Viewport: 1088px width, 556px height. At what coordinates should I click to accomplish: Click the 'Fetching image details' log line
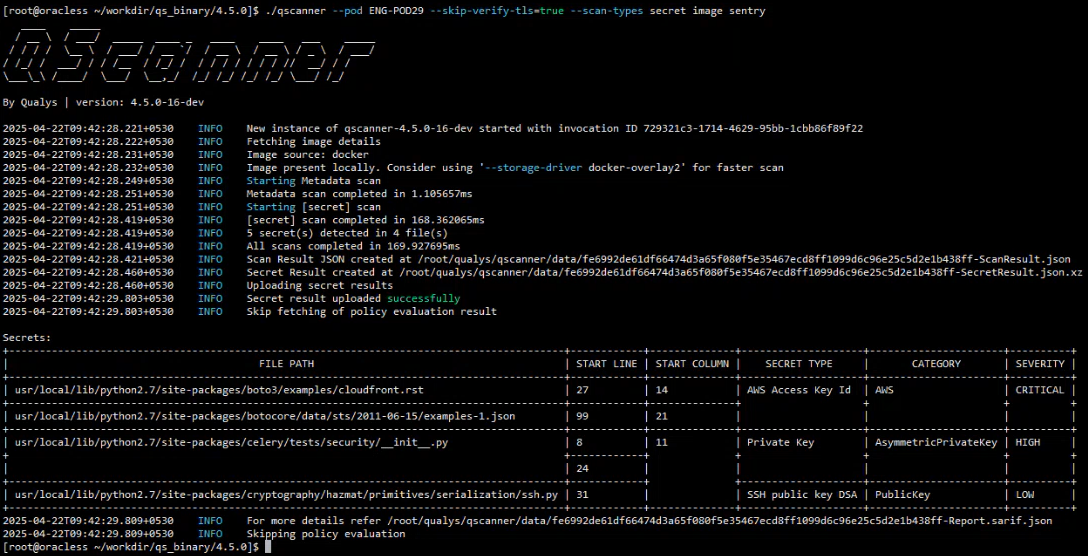click(314, 142)
